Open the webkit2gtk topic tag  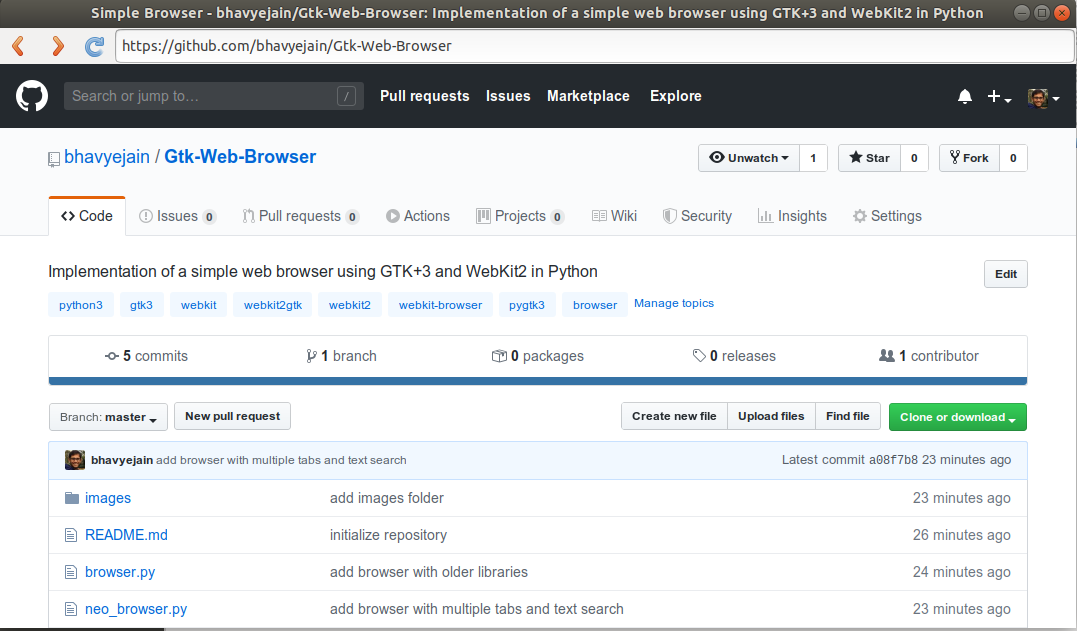pyautogui.click(x=273, y=305)
